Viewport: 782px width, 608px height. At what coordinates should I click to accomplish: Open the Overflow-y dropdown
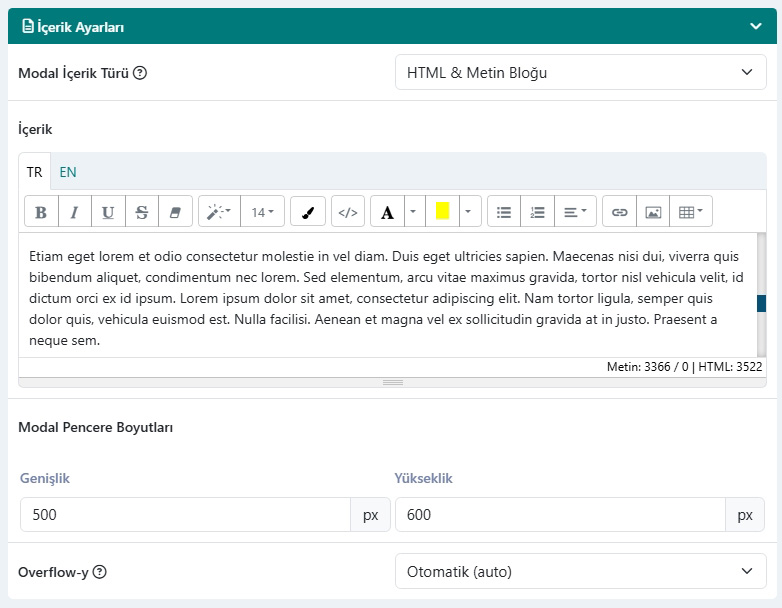click(x=581, y=571)
